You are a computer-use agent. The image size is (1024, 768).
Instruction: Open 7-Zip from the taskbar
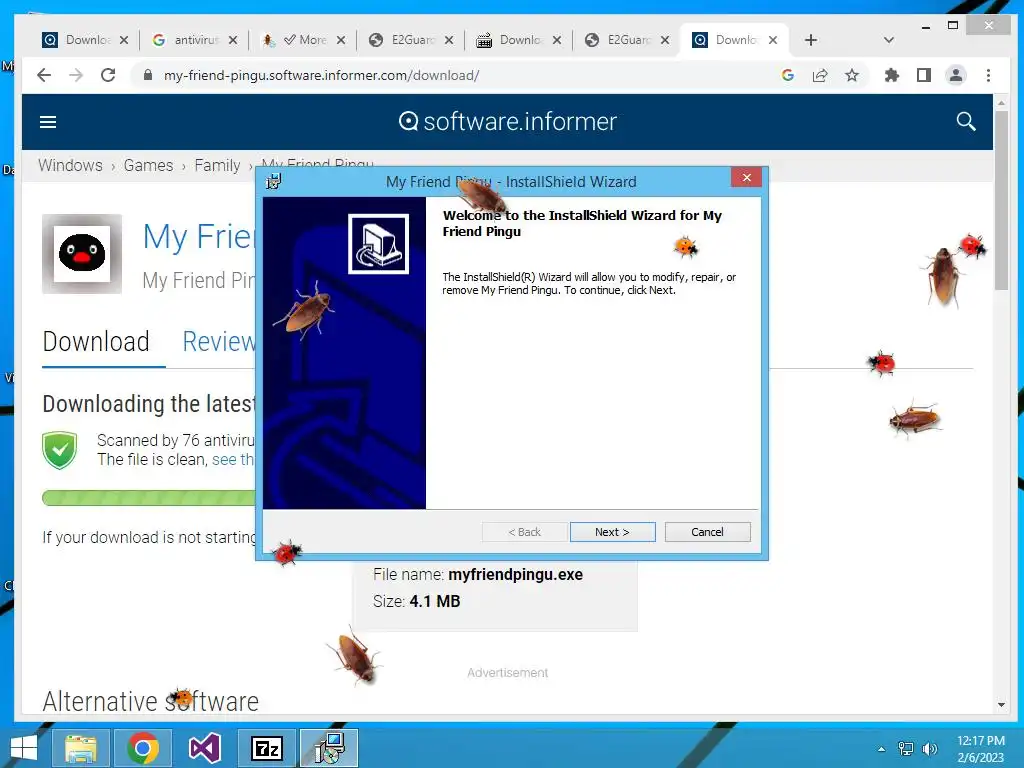pos(266,748)
